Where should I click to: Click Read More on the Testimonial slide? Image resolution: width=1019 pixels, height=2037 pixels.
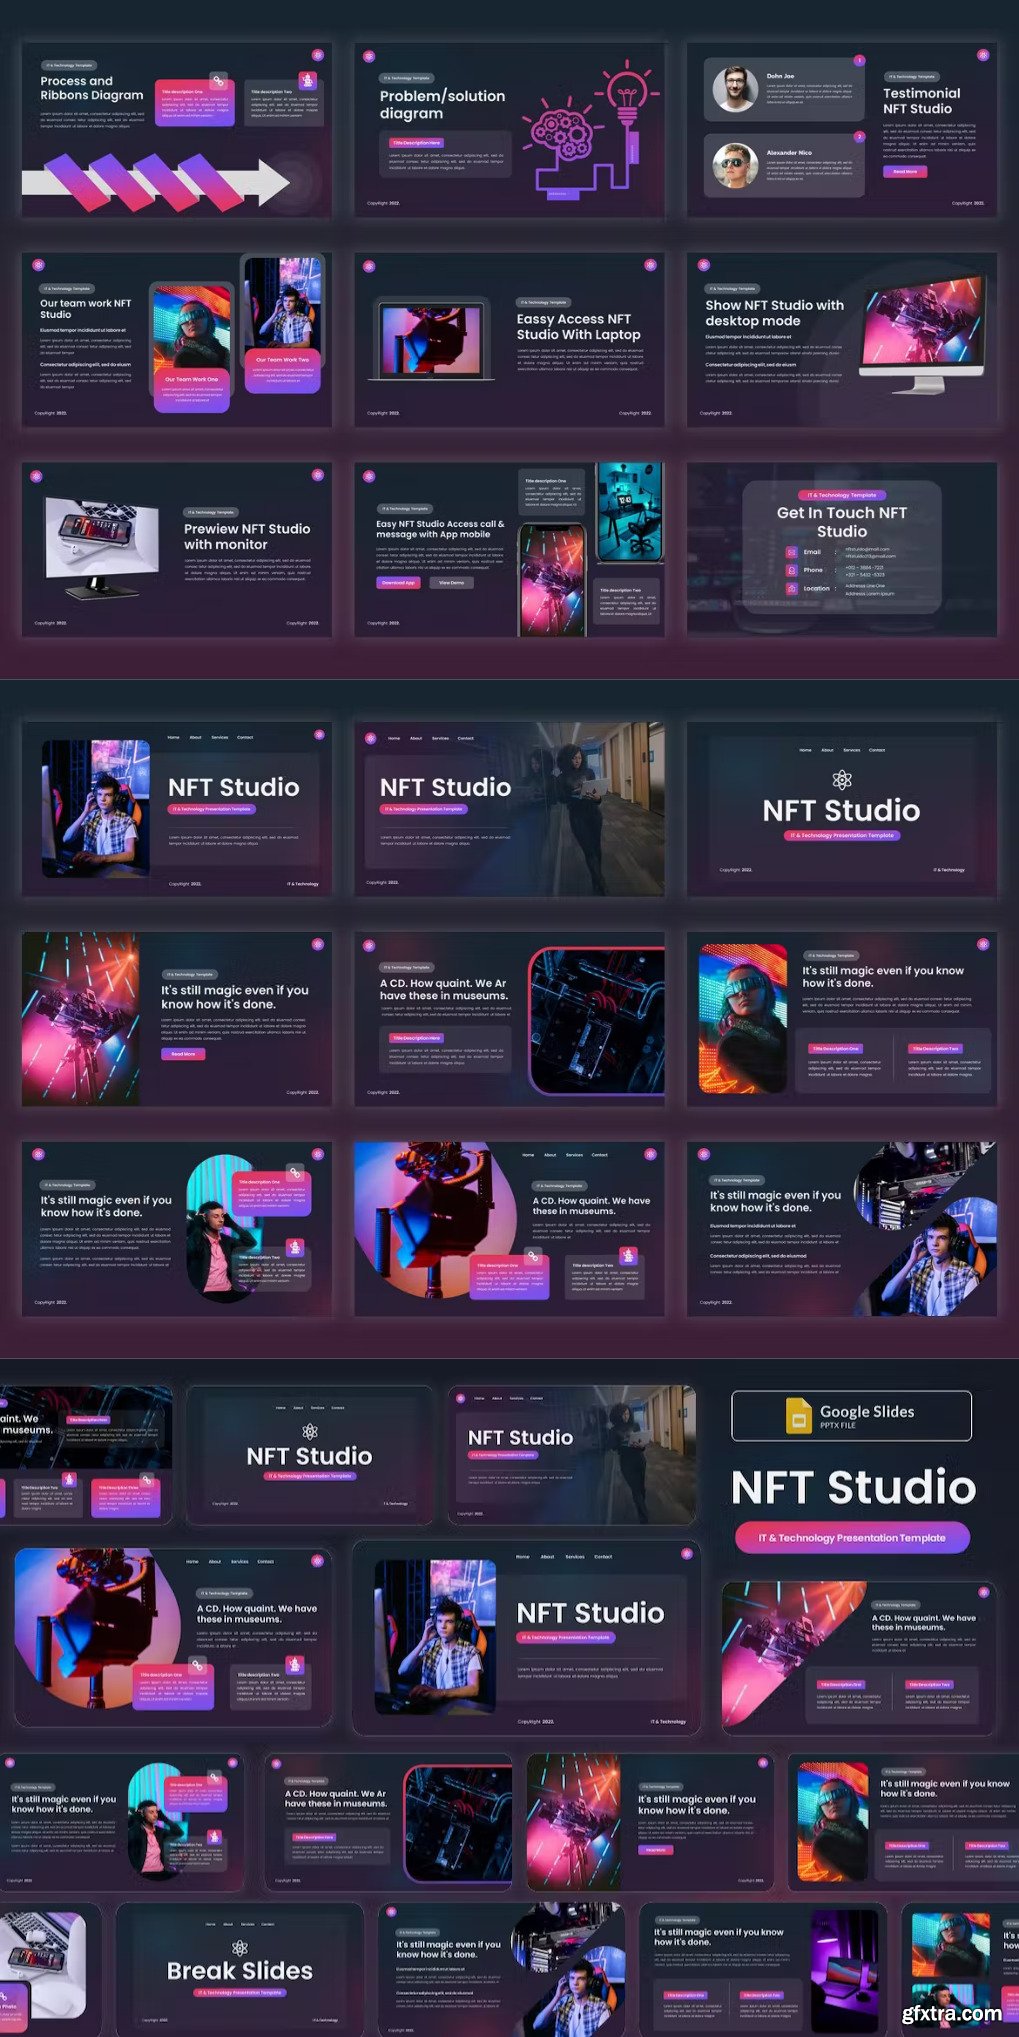tap(905, 171)
